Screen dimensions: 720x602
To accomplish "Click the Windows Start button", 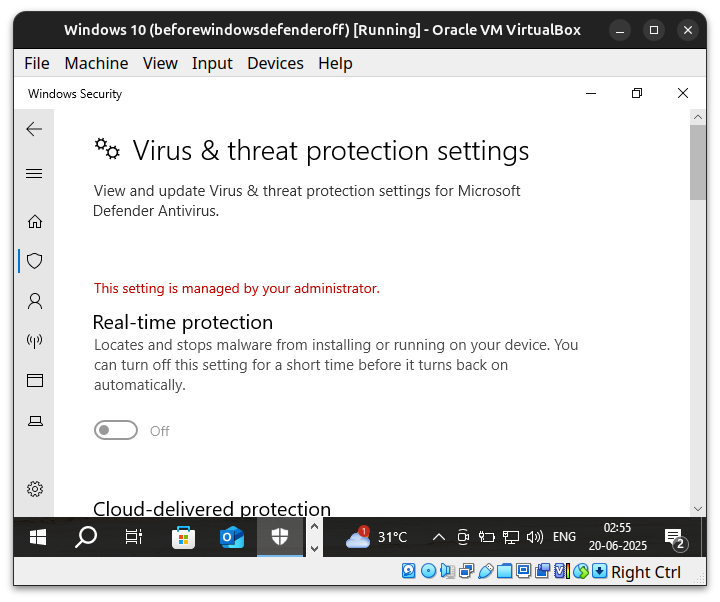I will pyautogui.click(x=38, y=537).
